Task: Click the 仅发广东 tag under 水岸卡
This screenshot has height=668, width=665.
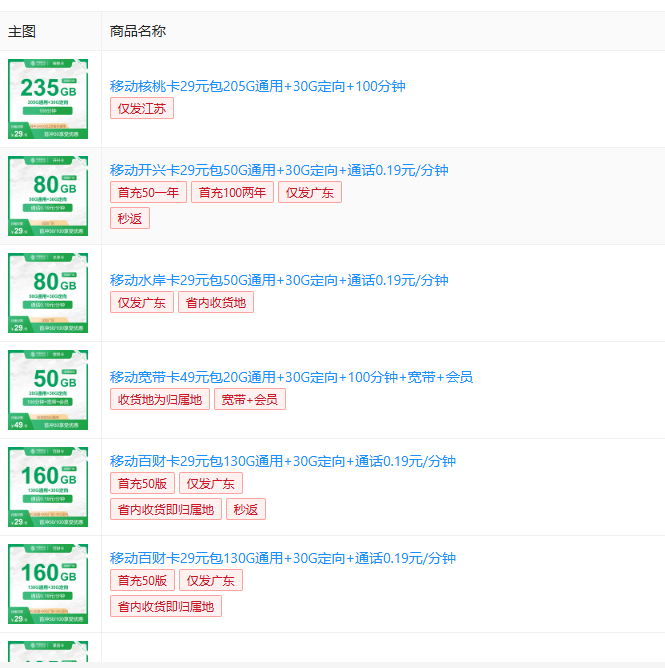Action: [x=142, y=302]
